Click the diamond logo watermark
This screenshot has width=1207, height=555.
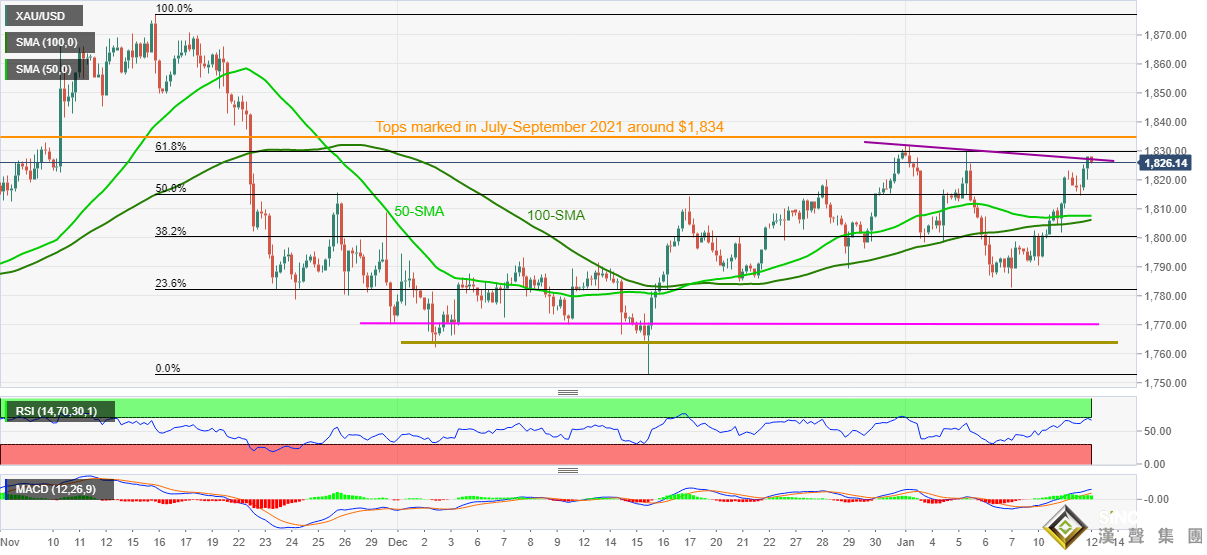pos(1065,523)
